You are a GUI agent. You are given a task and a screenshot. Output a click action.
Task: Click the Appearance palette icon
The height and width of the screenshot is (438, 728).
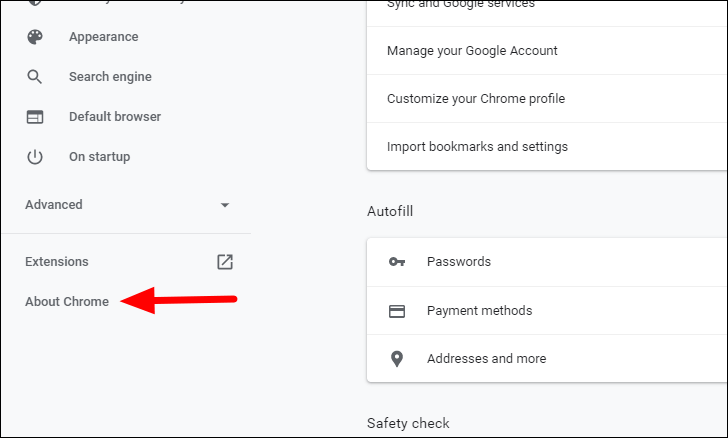coord(35,37)
